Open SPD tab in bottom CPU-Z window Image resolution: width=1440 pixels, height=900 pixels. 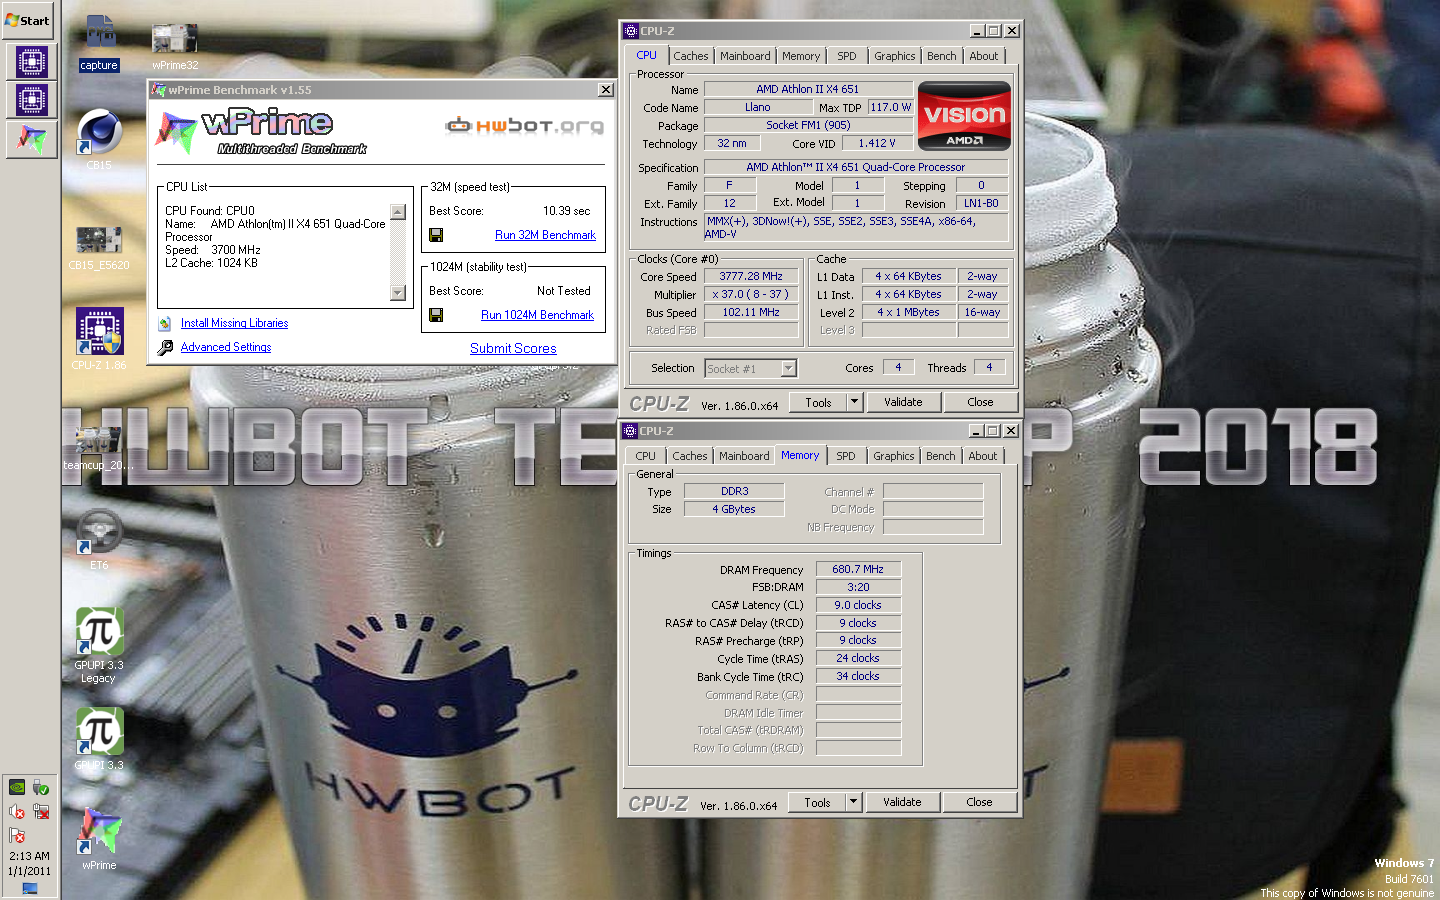pyautogui.click(x=846, y=456)
